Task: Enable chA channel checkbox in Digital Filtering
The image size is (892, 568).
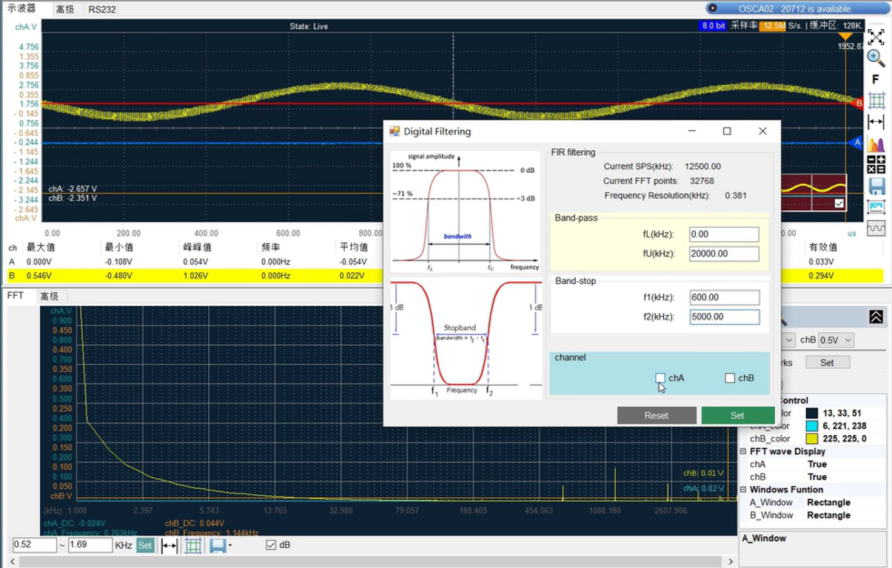Action: [x=660, y=378]
